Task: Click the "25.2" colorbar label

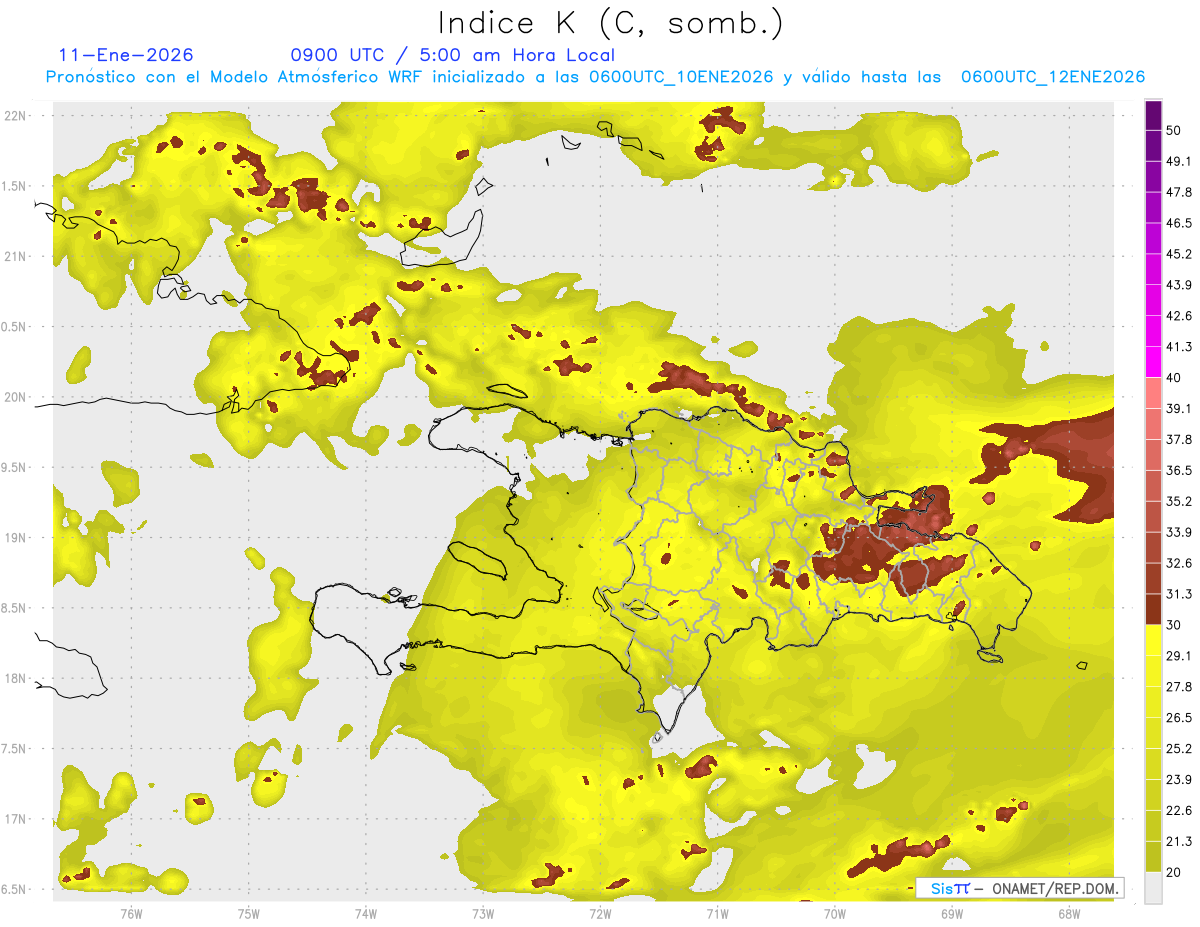Action: click(1179, 749)
